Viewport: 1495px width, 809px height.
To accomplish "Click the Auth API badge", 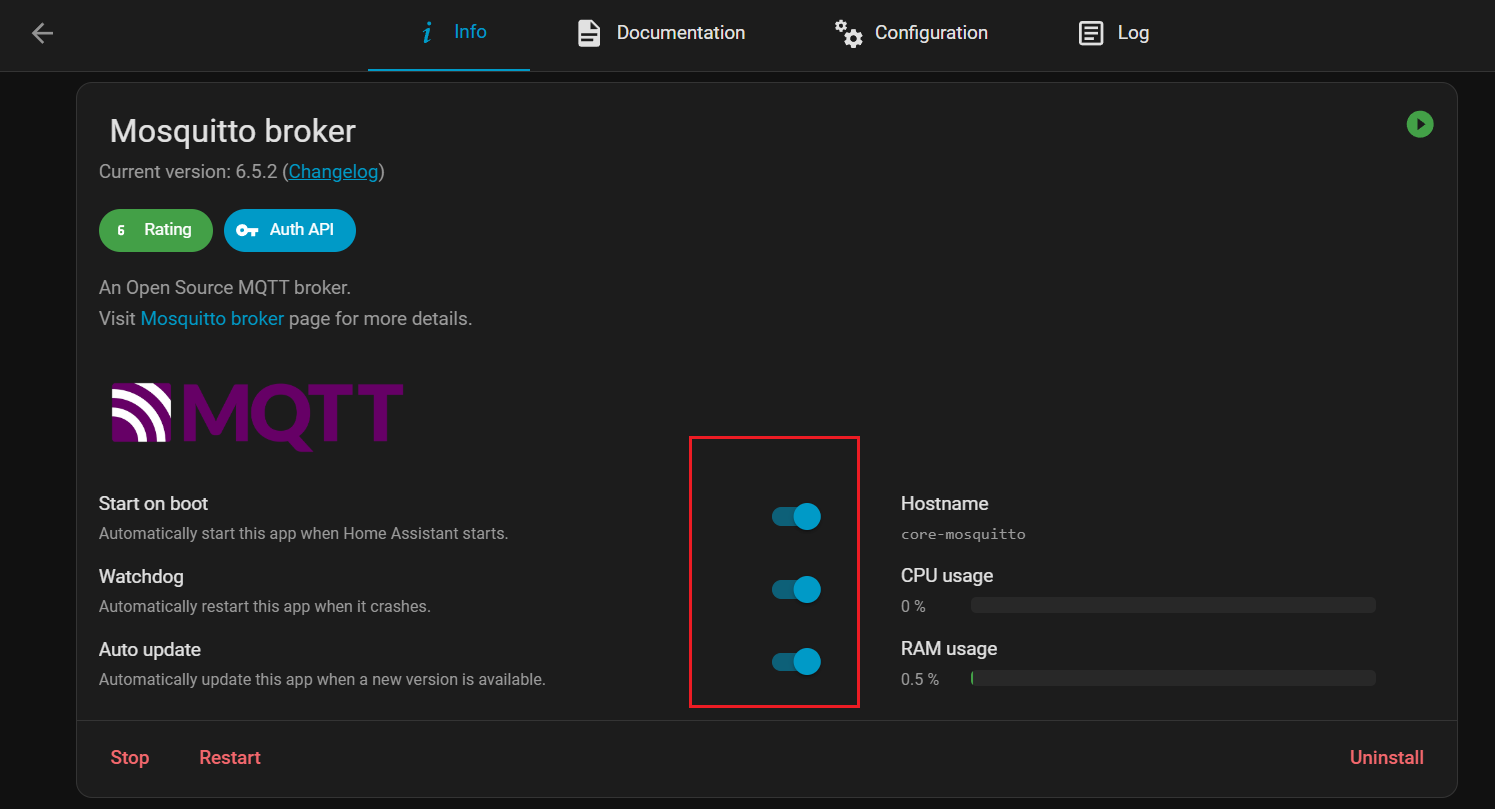I will click(290, 230).
